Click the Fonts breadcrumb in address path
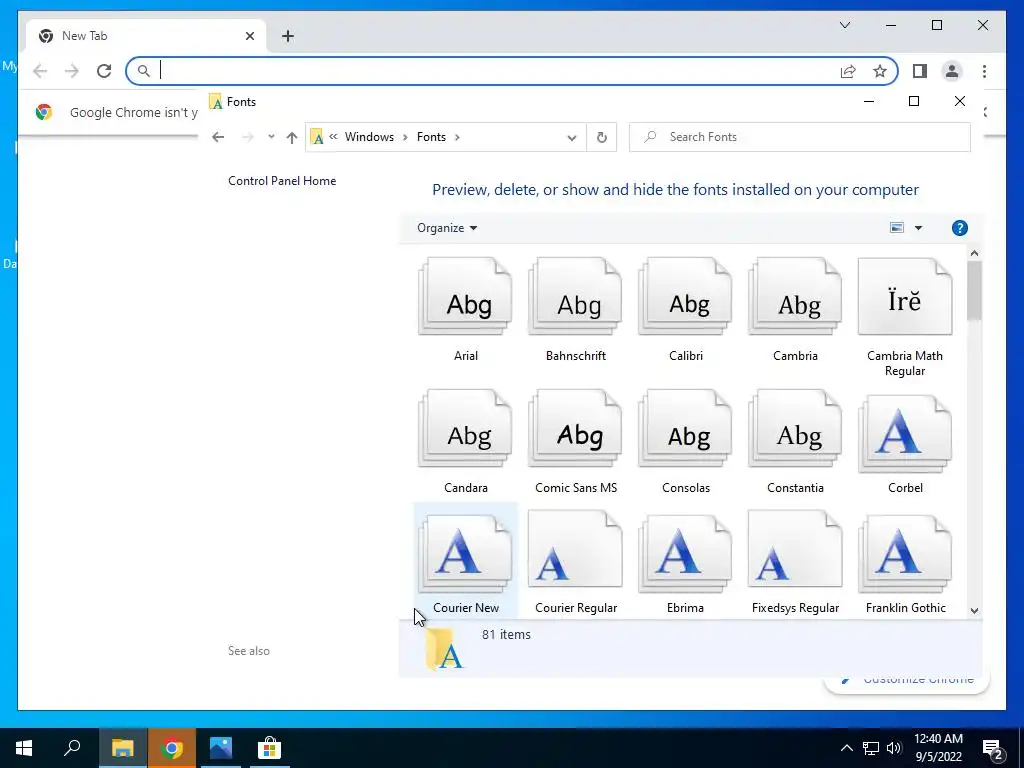Screen dimensions: 1024x768 [x=431, y=136]
